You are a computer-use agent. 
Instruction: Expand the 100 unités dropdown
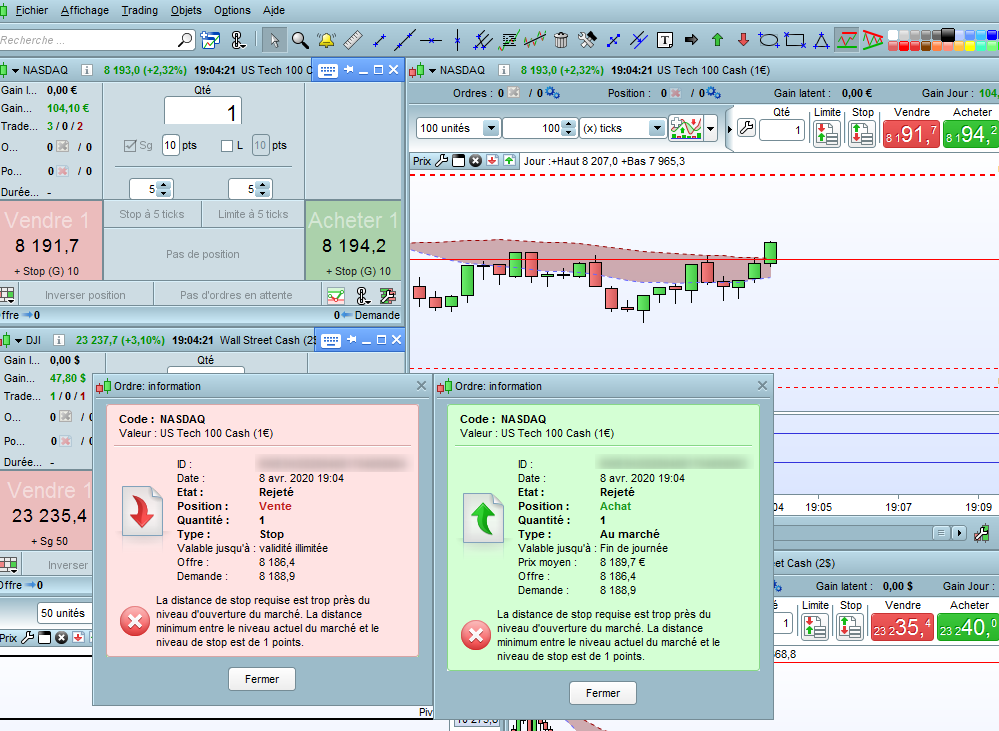pos(491,128)
